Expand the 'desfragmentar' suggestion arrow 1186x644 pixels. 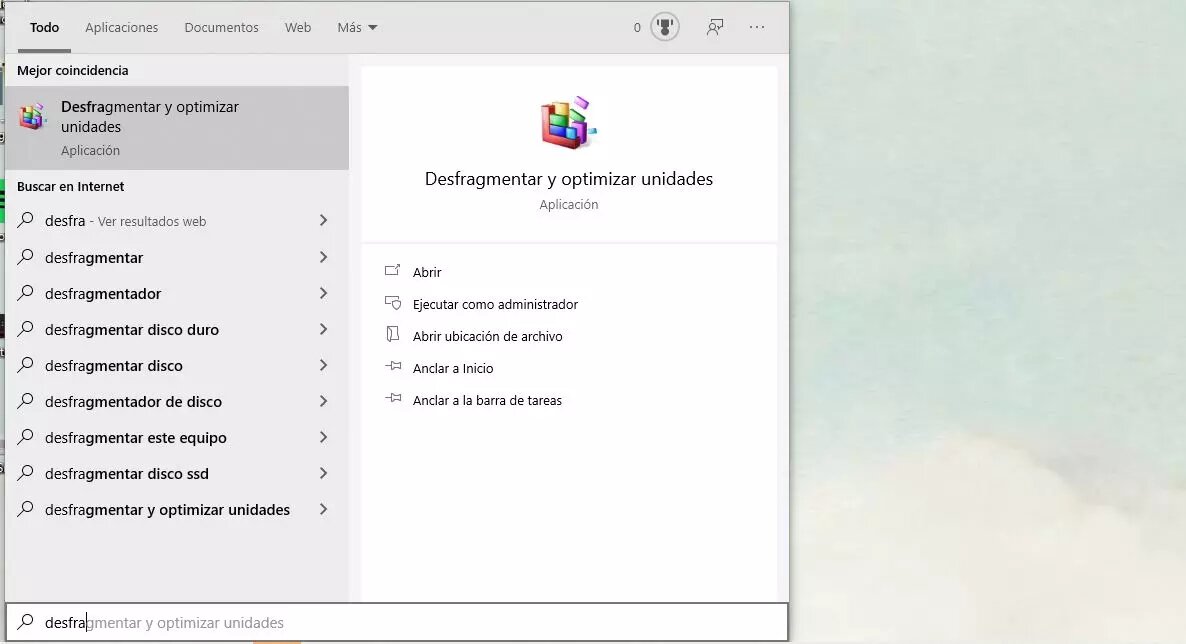(323, 257)
